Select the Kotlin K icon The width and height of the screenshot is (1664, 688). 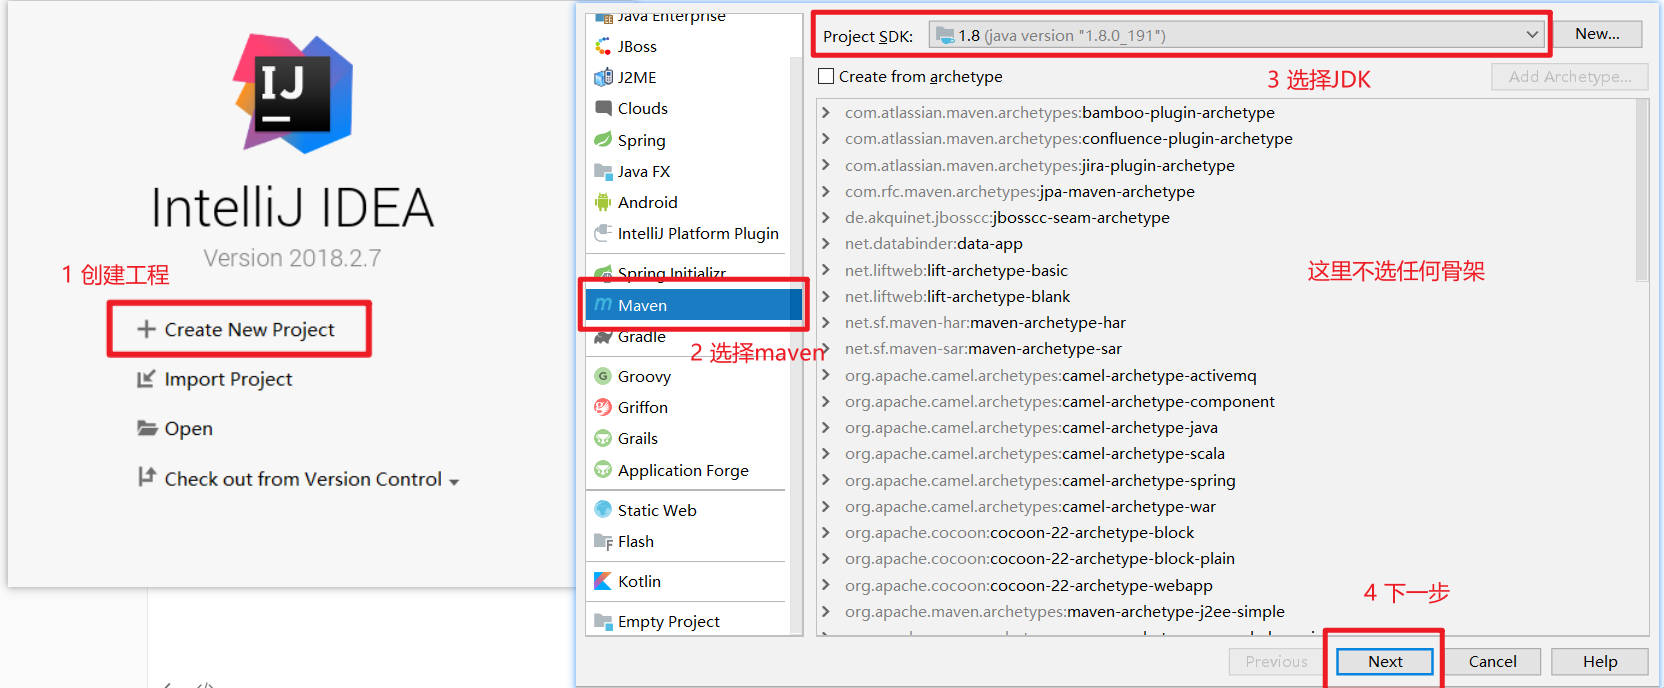pyautogui.click(x=603, y=581)
